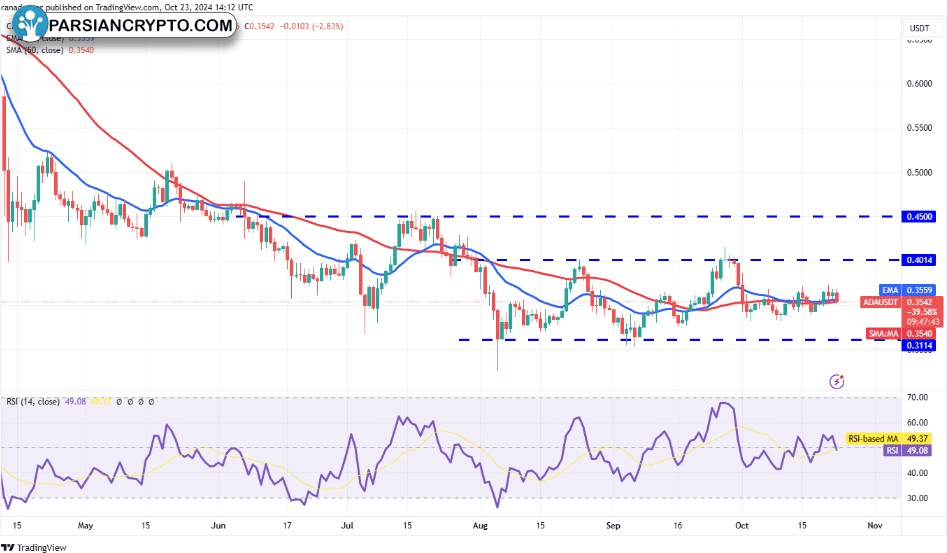
Task: Click the close price value C0.3542
Action: click(260, 27)
